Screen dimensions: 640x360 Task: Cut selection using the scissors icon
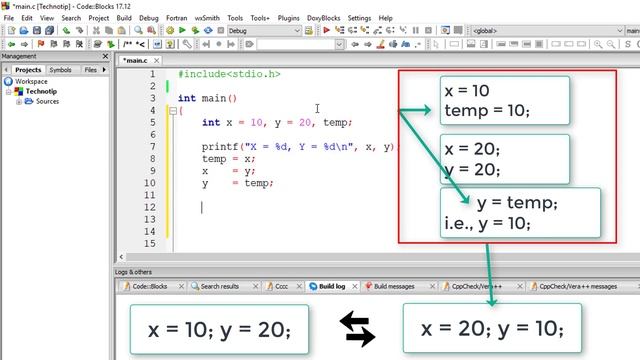point(96,30)
